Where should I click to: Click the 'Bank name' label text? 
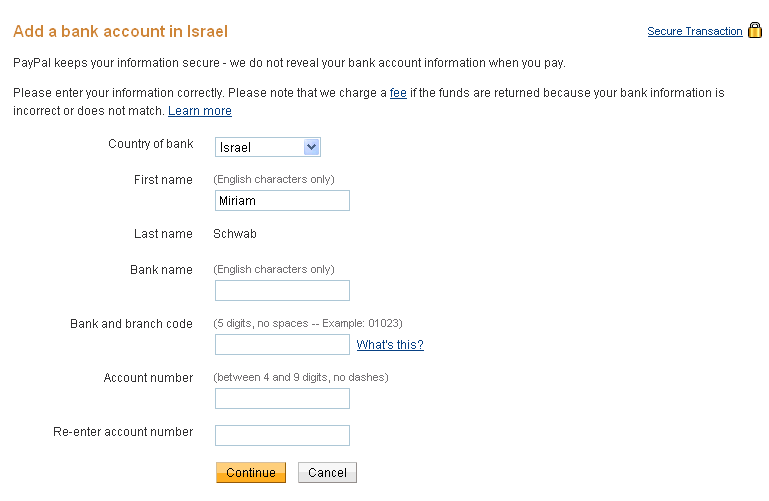pos(161,270)
